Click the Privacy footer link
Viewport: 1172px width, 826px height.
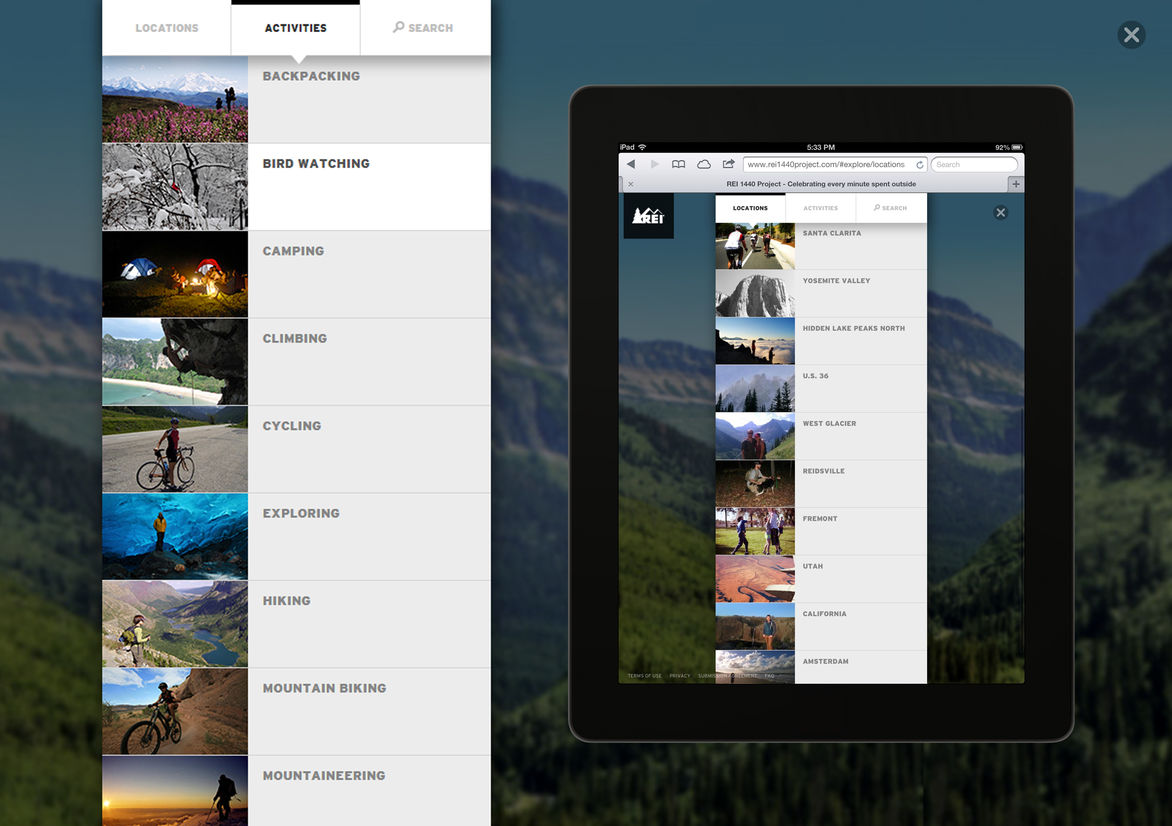pyautogui.click(x=680, y=676)
